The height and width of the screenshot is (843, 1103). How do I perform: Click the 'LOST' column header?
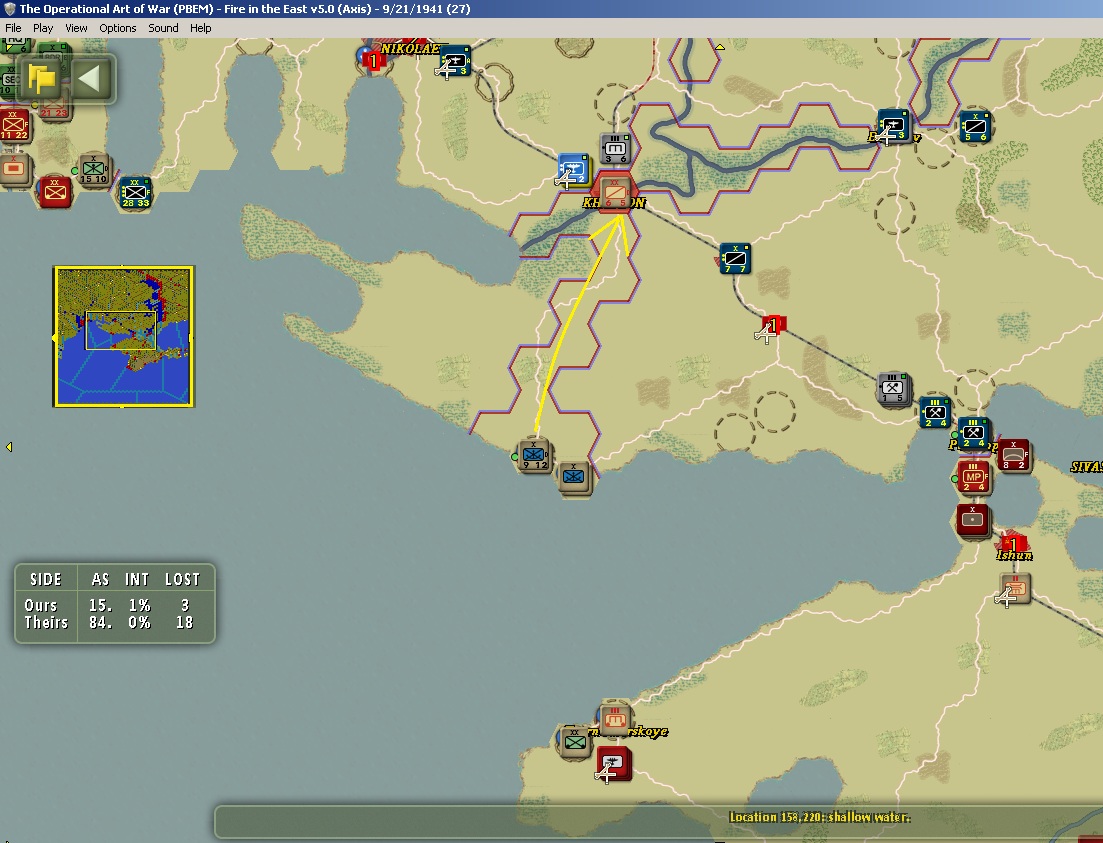182,579
